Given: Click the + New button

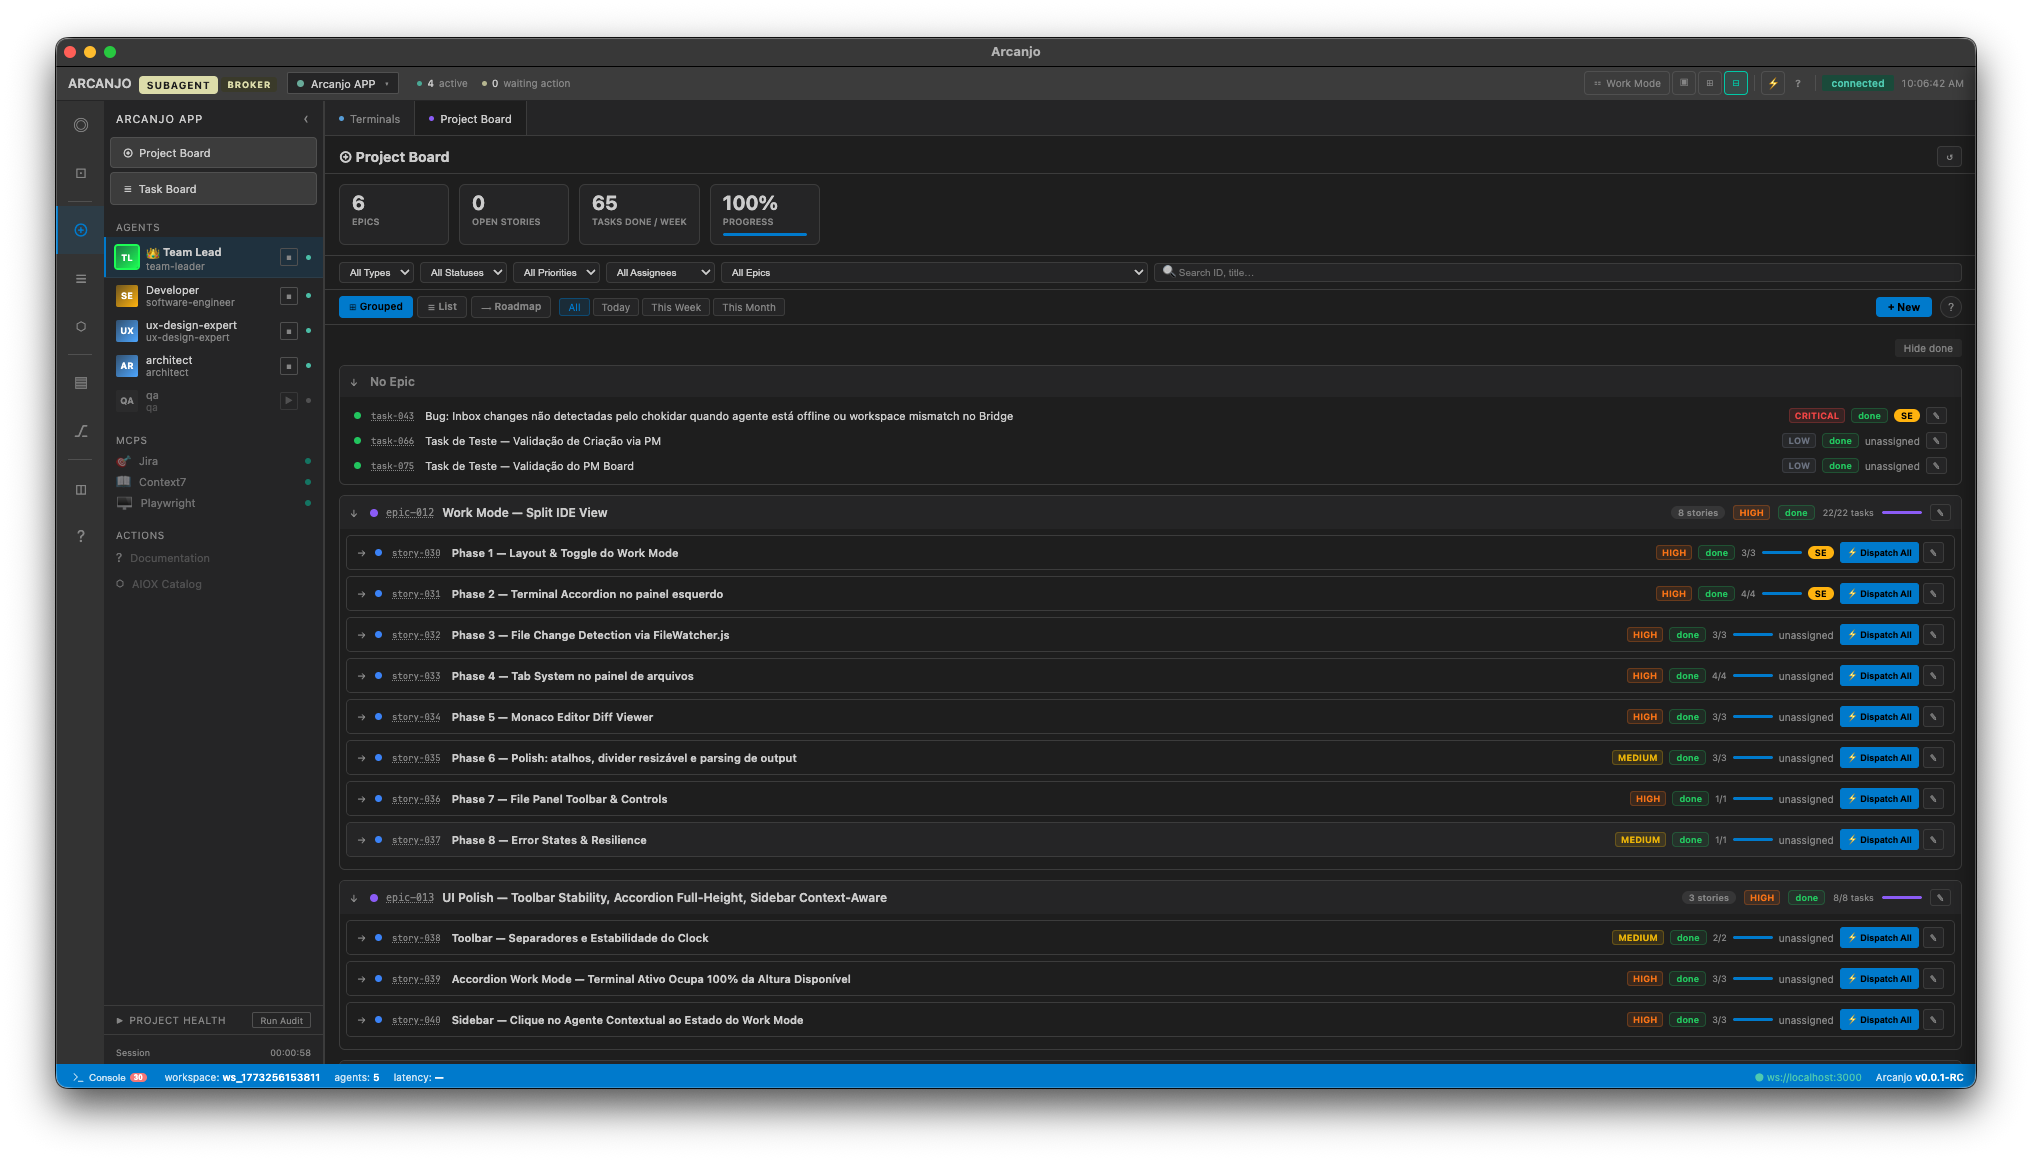Looking at the screenshot, I should click(x=1903, y=307).
